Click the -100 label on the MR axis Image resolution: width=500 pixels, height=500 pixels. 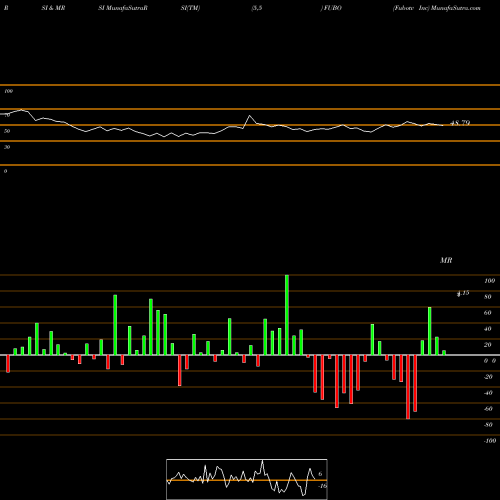point(490,441)
